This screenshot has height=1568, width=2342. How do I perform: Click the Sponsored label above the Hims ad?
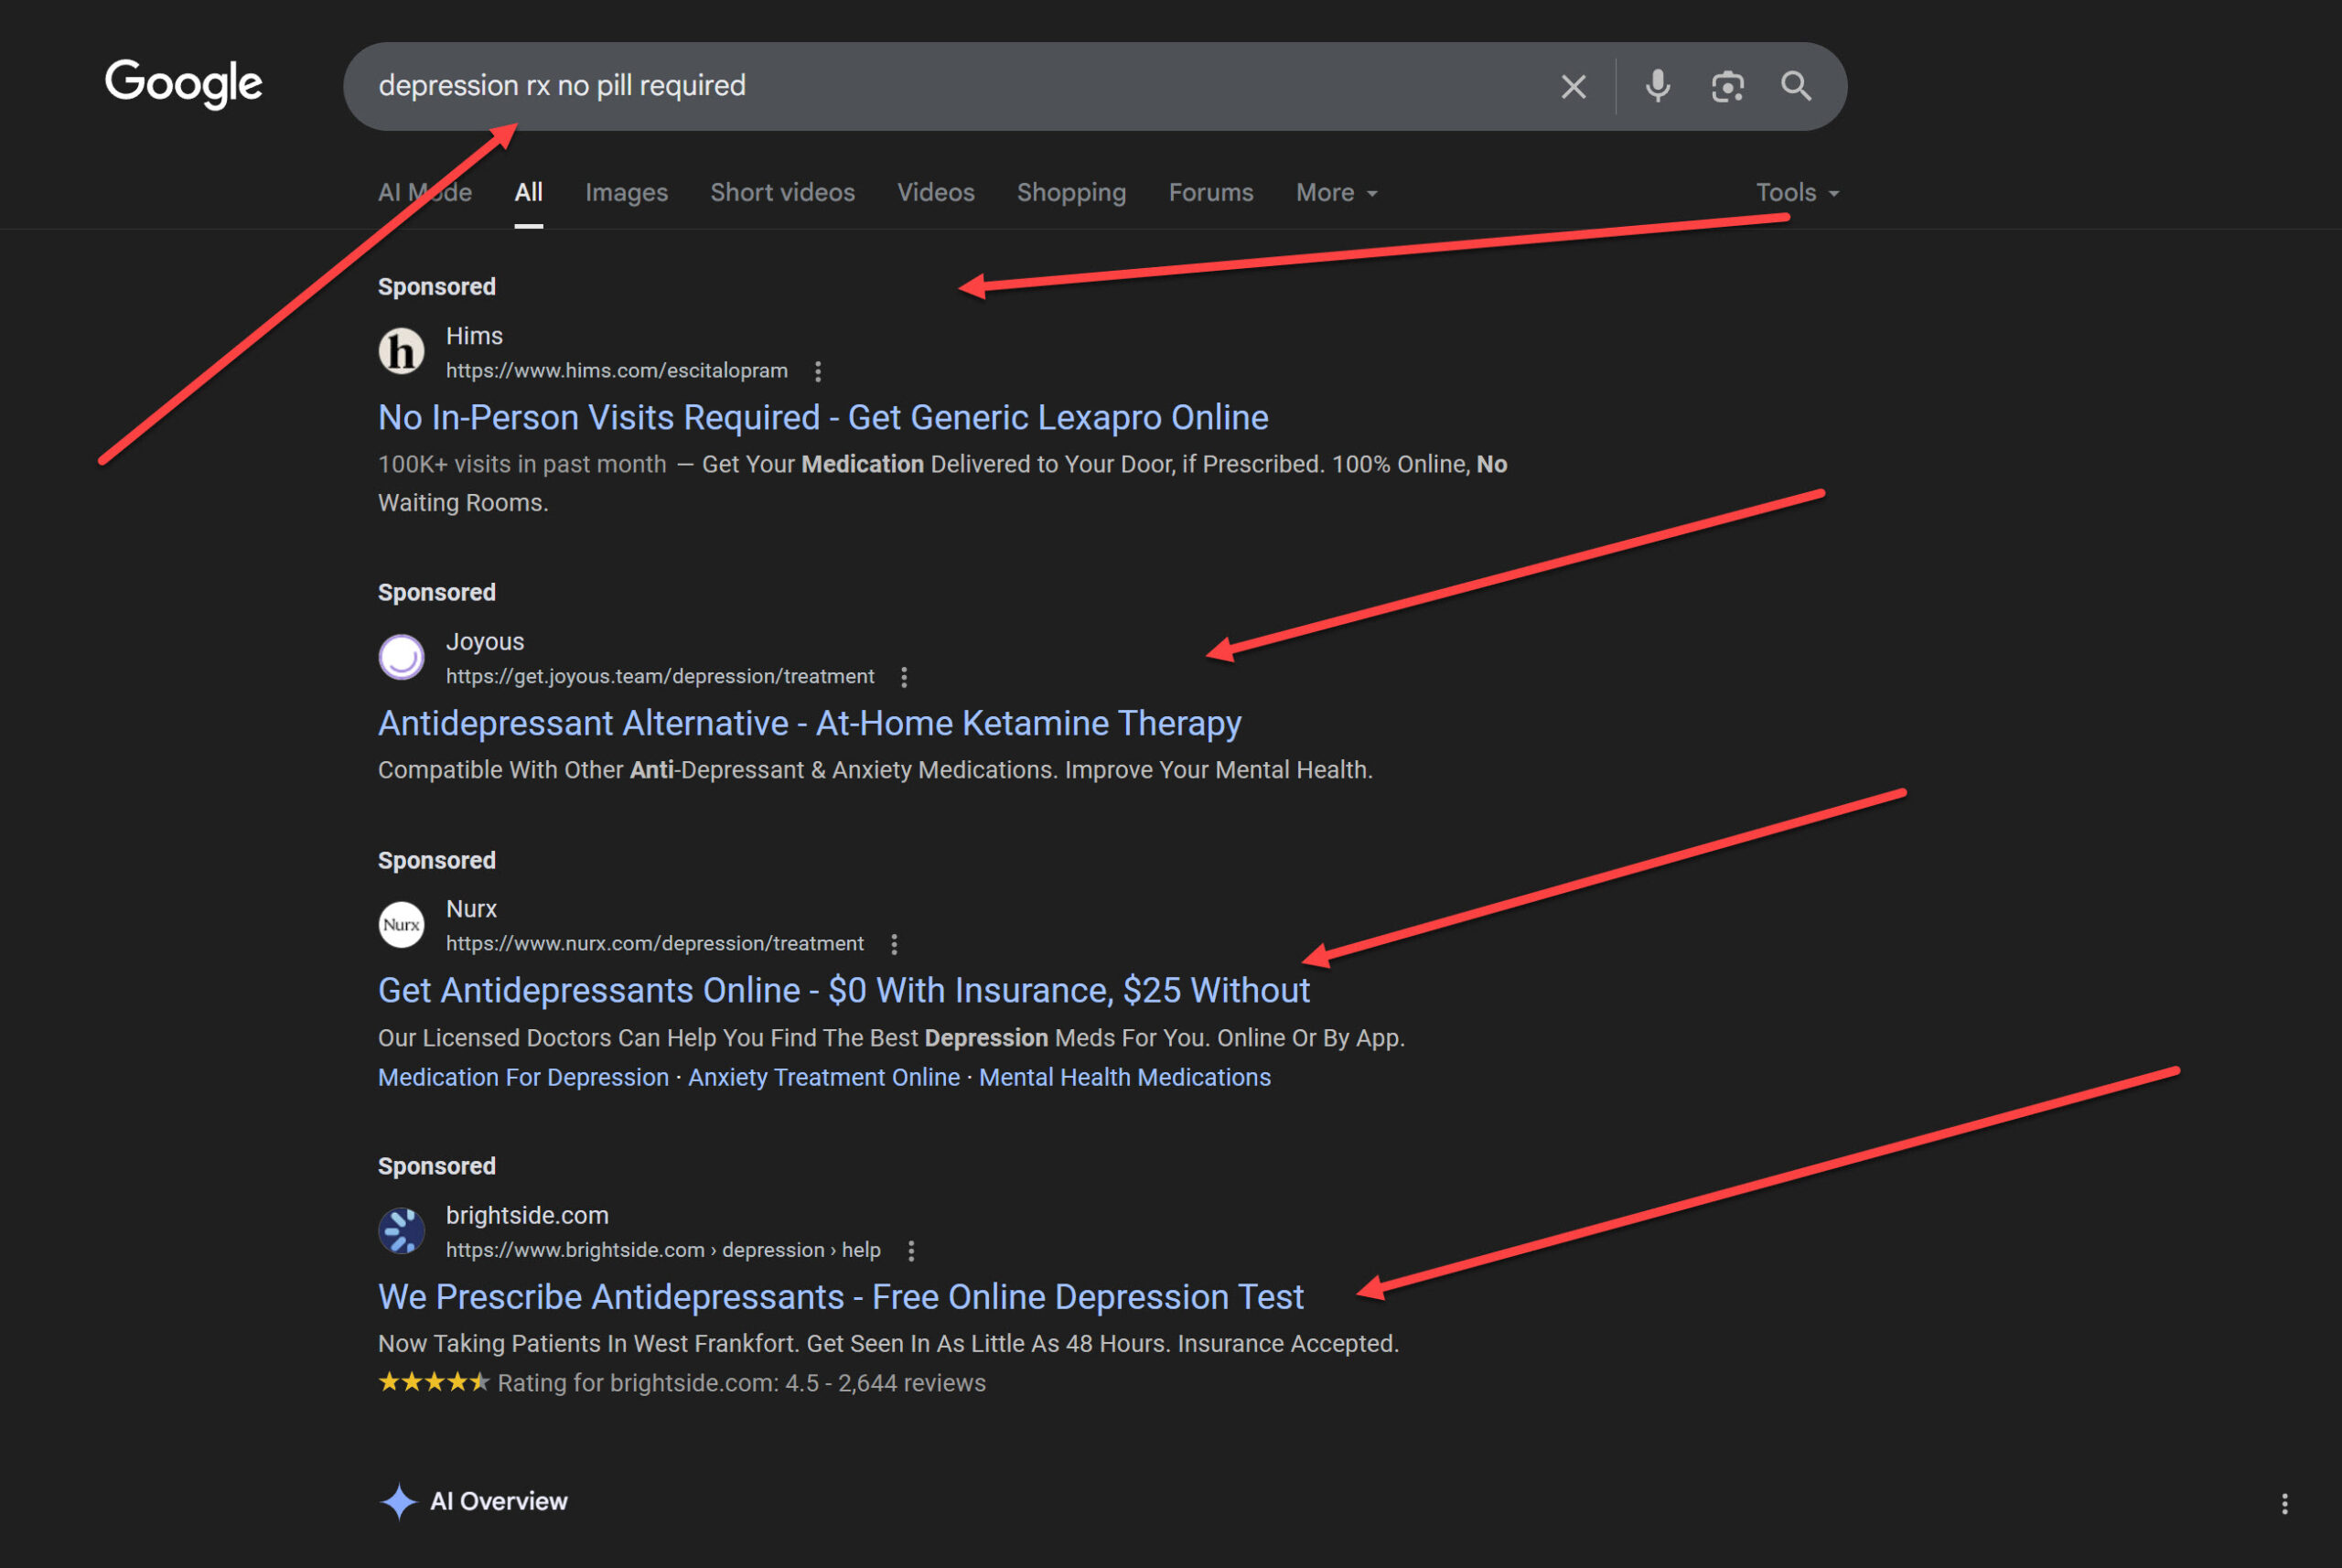[x=437, y=287]
